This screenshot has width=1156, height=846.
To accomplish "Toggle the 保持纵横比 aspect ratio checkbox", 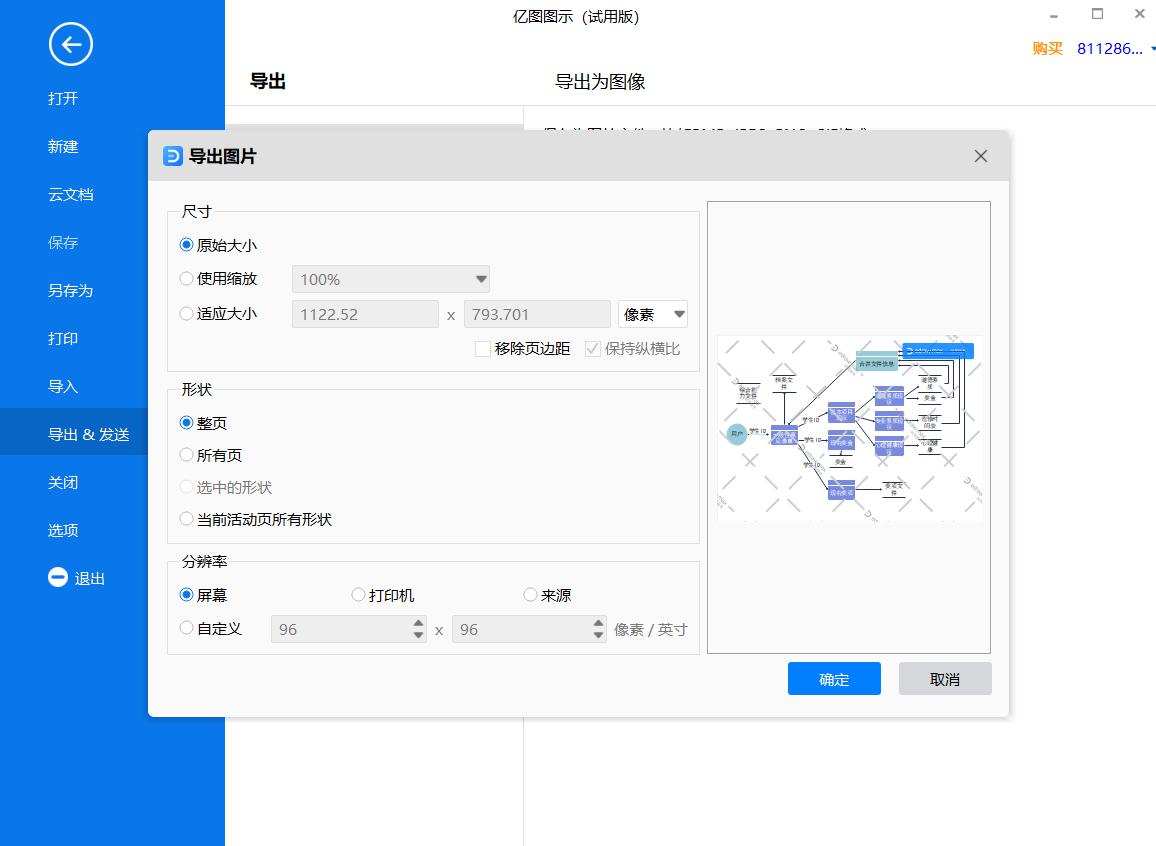I will 594,348.
